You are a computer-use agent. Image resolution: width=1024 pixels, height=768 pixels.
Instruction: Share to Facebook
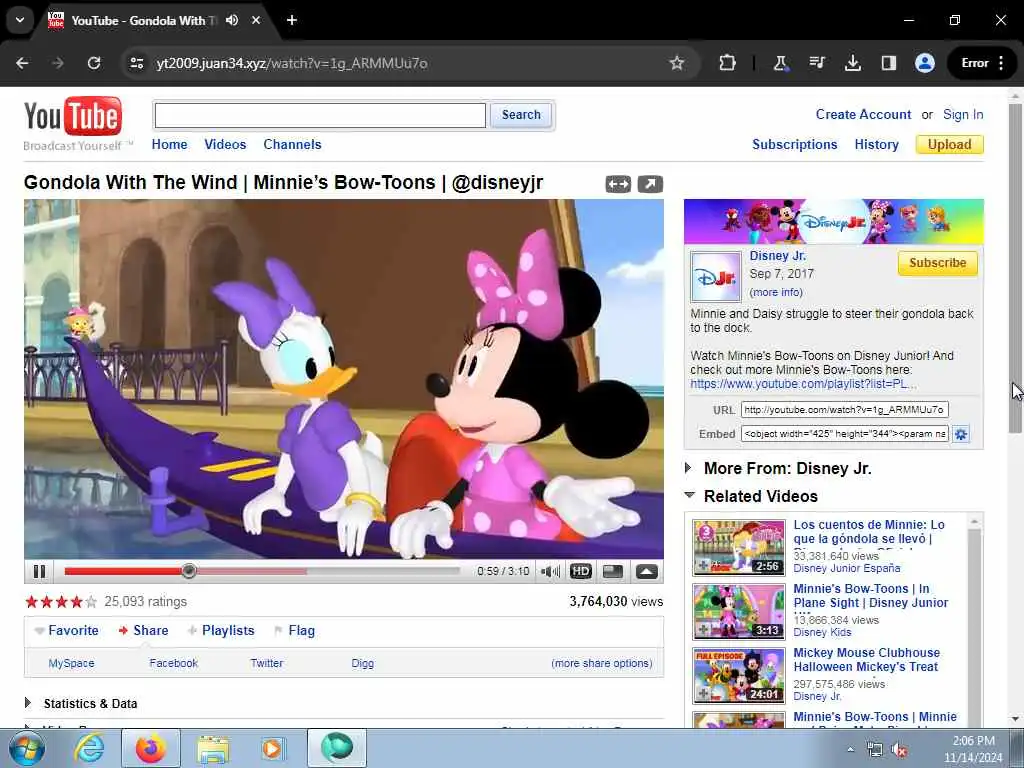point(173,664)
